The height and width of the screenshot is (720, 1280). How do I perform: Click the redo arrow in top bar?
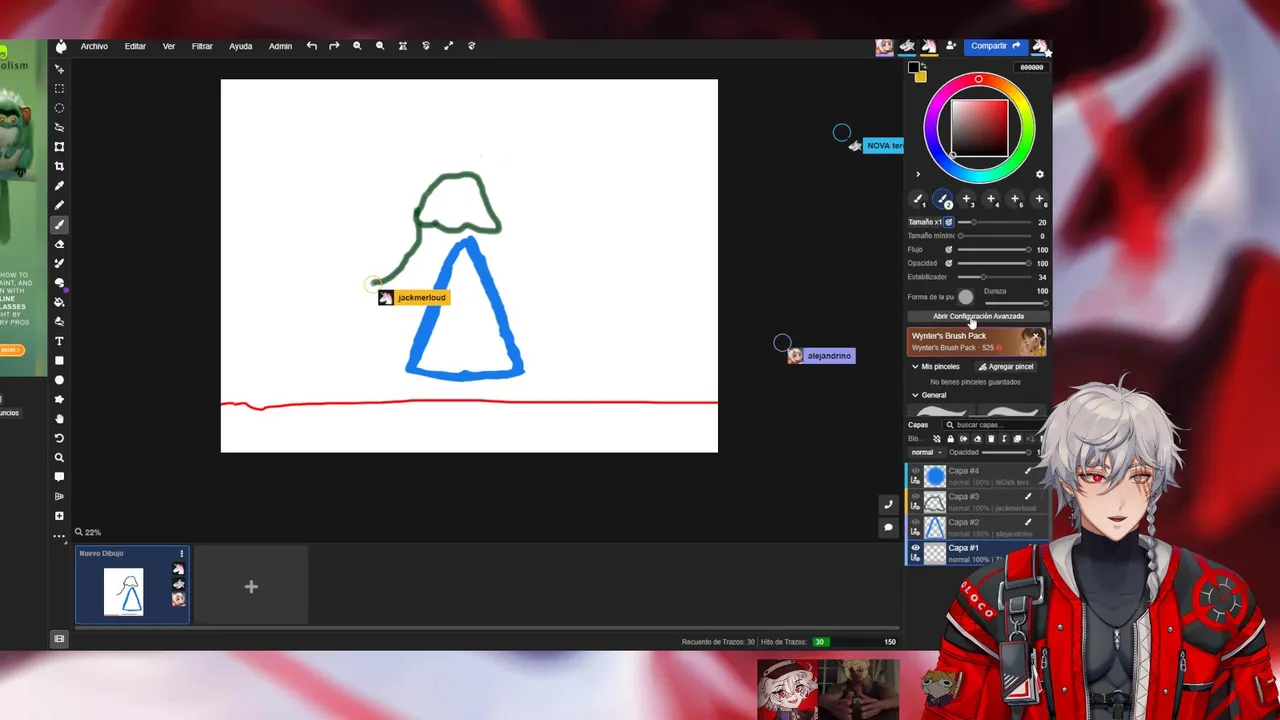(x=334, y=46)
